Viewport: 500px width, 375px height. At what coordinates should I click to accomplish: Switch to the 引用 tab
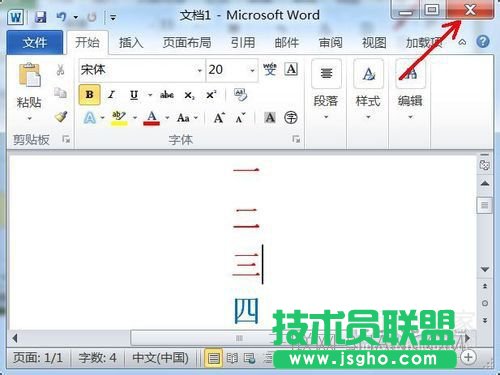coord(243,42)
